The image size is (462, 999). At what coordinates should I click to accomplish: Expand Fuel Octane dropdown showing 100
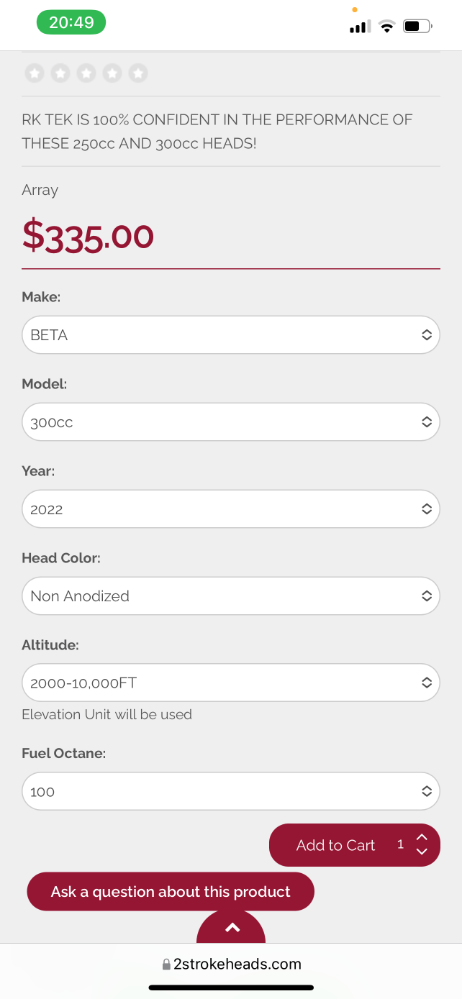click(x=231, y=791)
